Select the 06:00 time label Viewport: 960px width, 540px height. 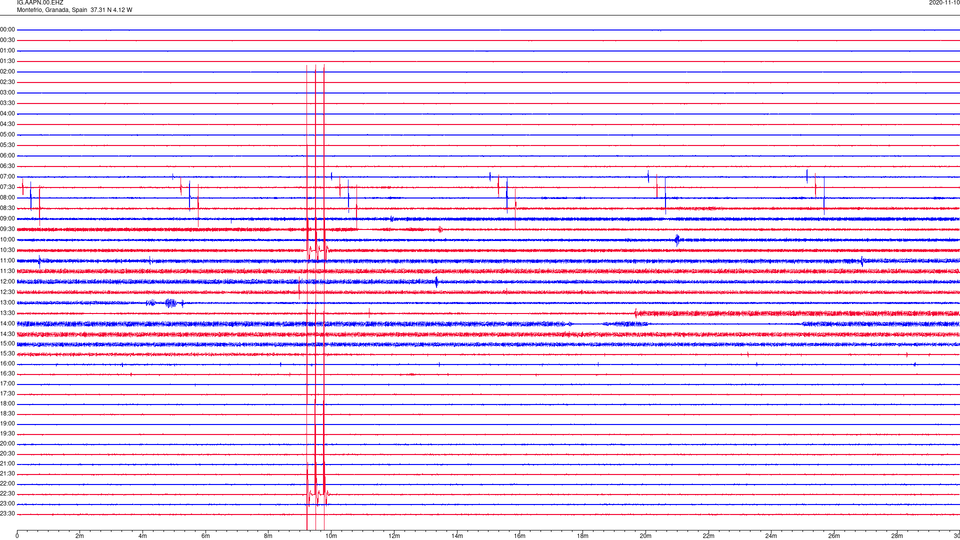click(8, 156)
